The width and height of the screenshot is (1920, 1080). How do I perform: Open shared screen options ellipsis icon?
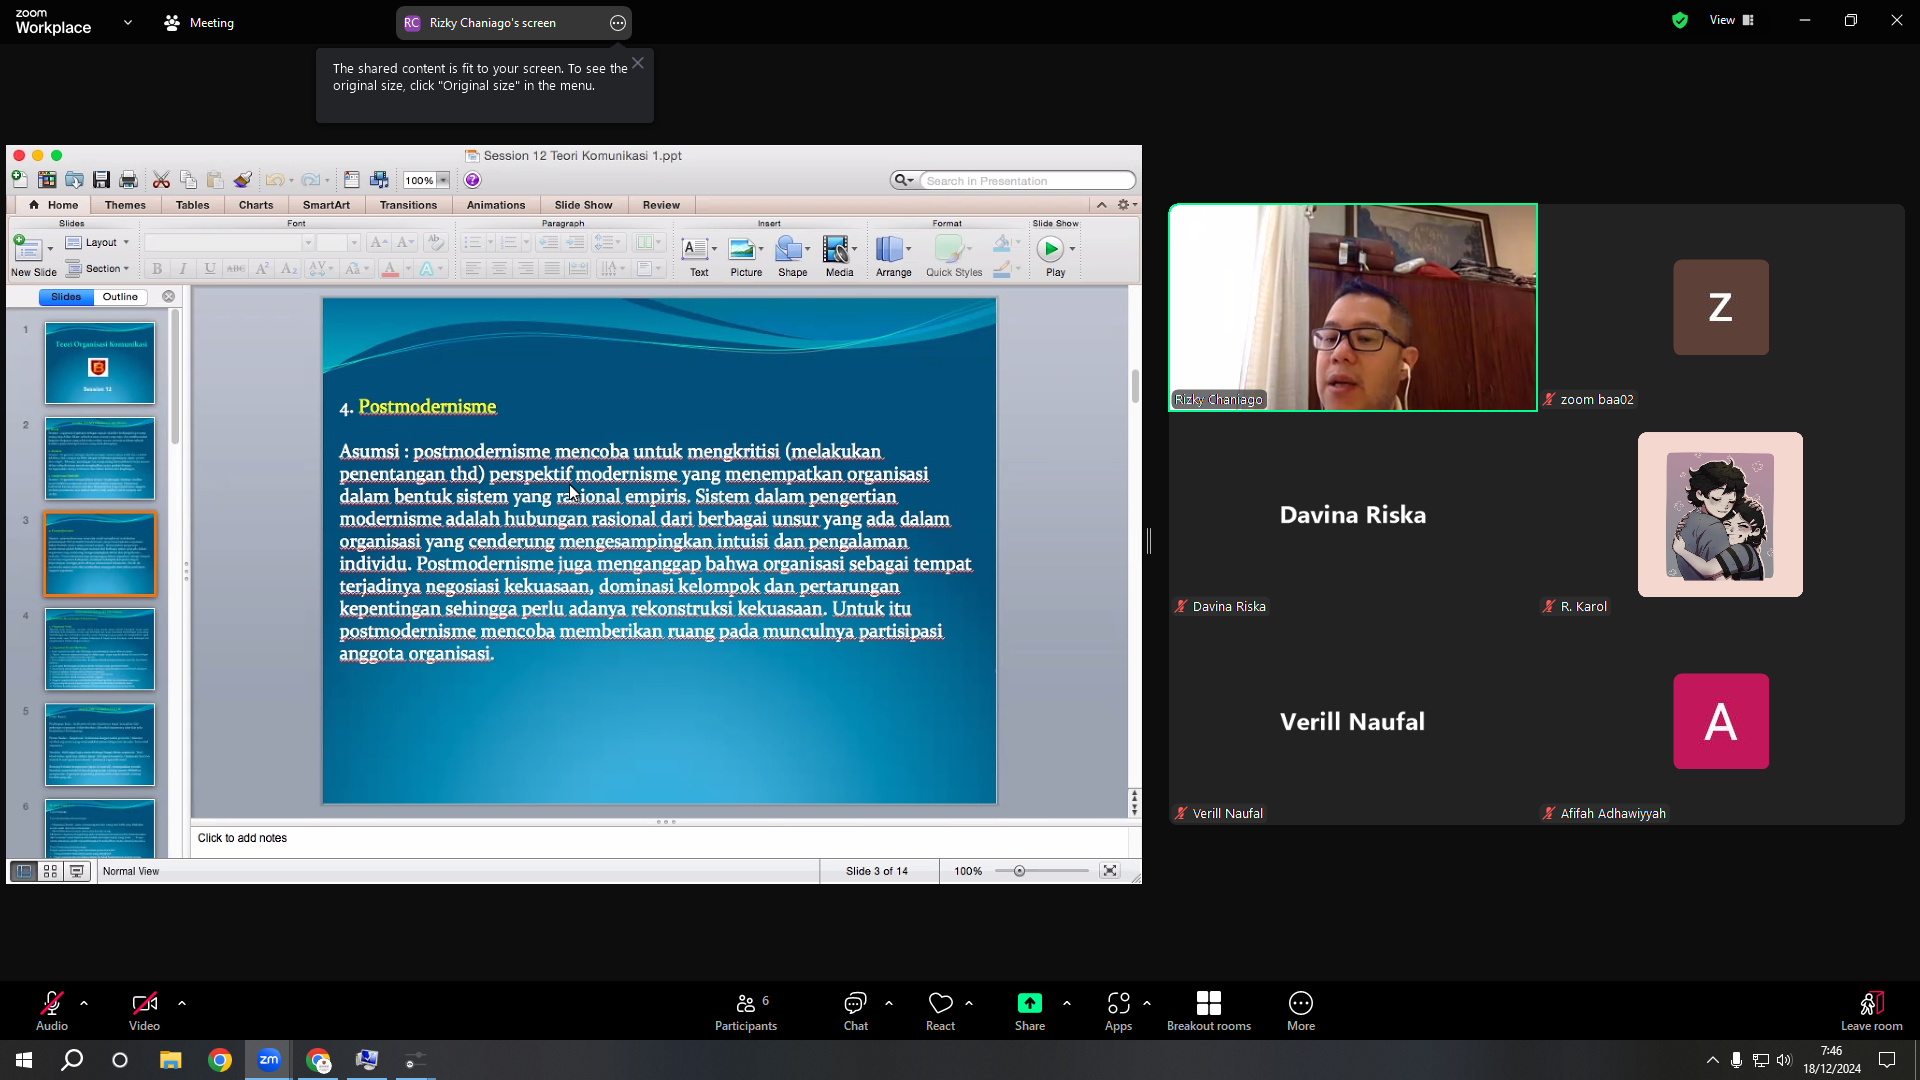pyautogui.click(x=618, y=23)
